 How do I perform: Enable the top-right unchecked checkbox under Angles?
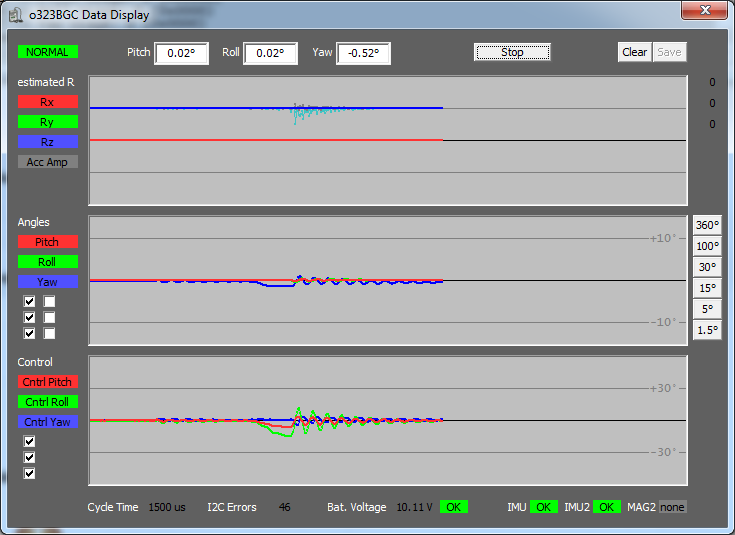pyautogui.click(x=49, y=301)
